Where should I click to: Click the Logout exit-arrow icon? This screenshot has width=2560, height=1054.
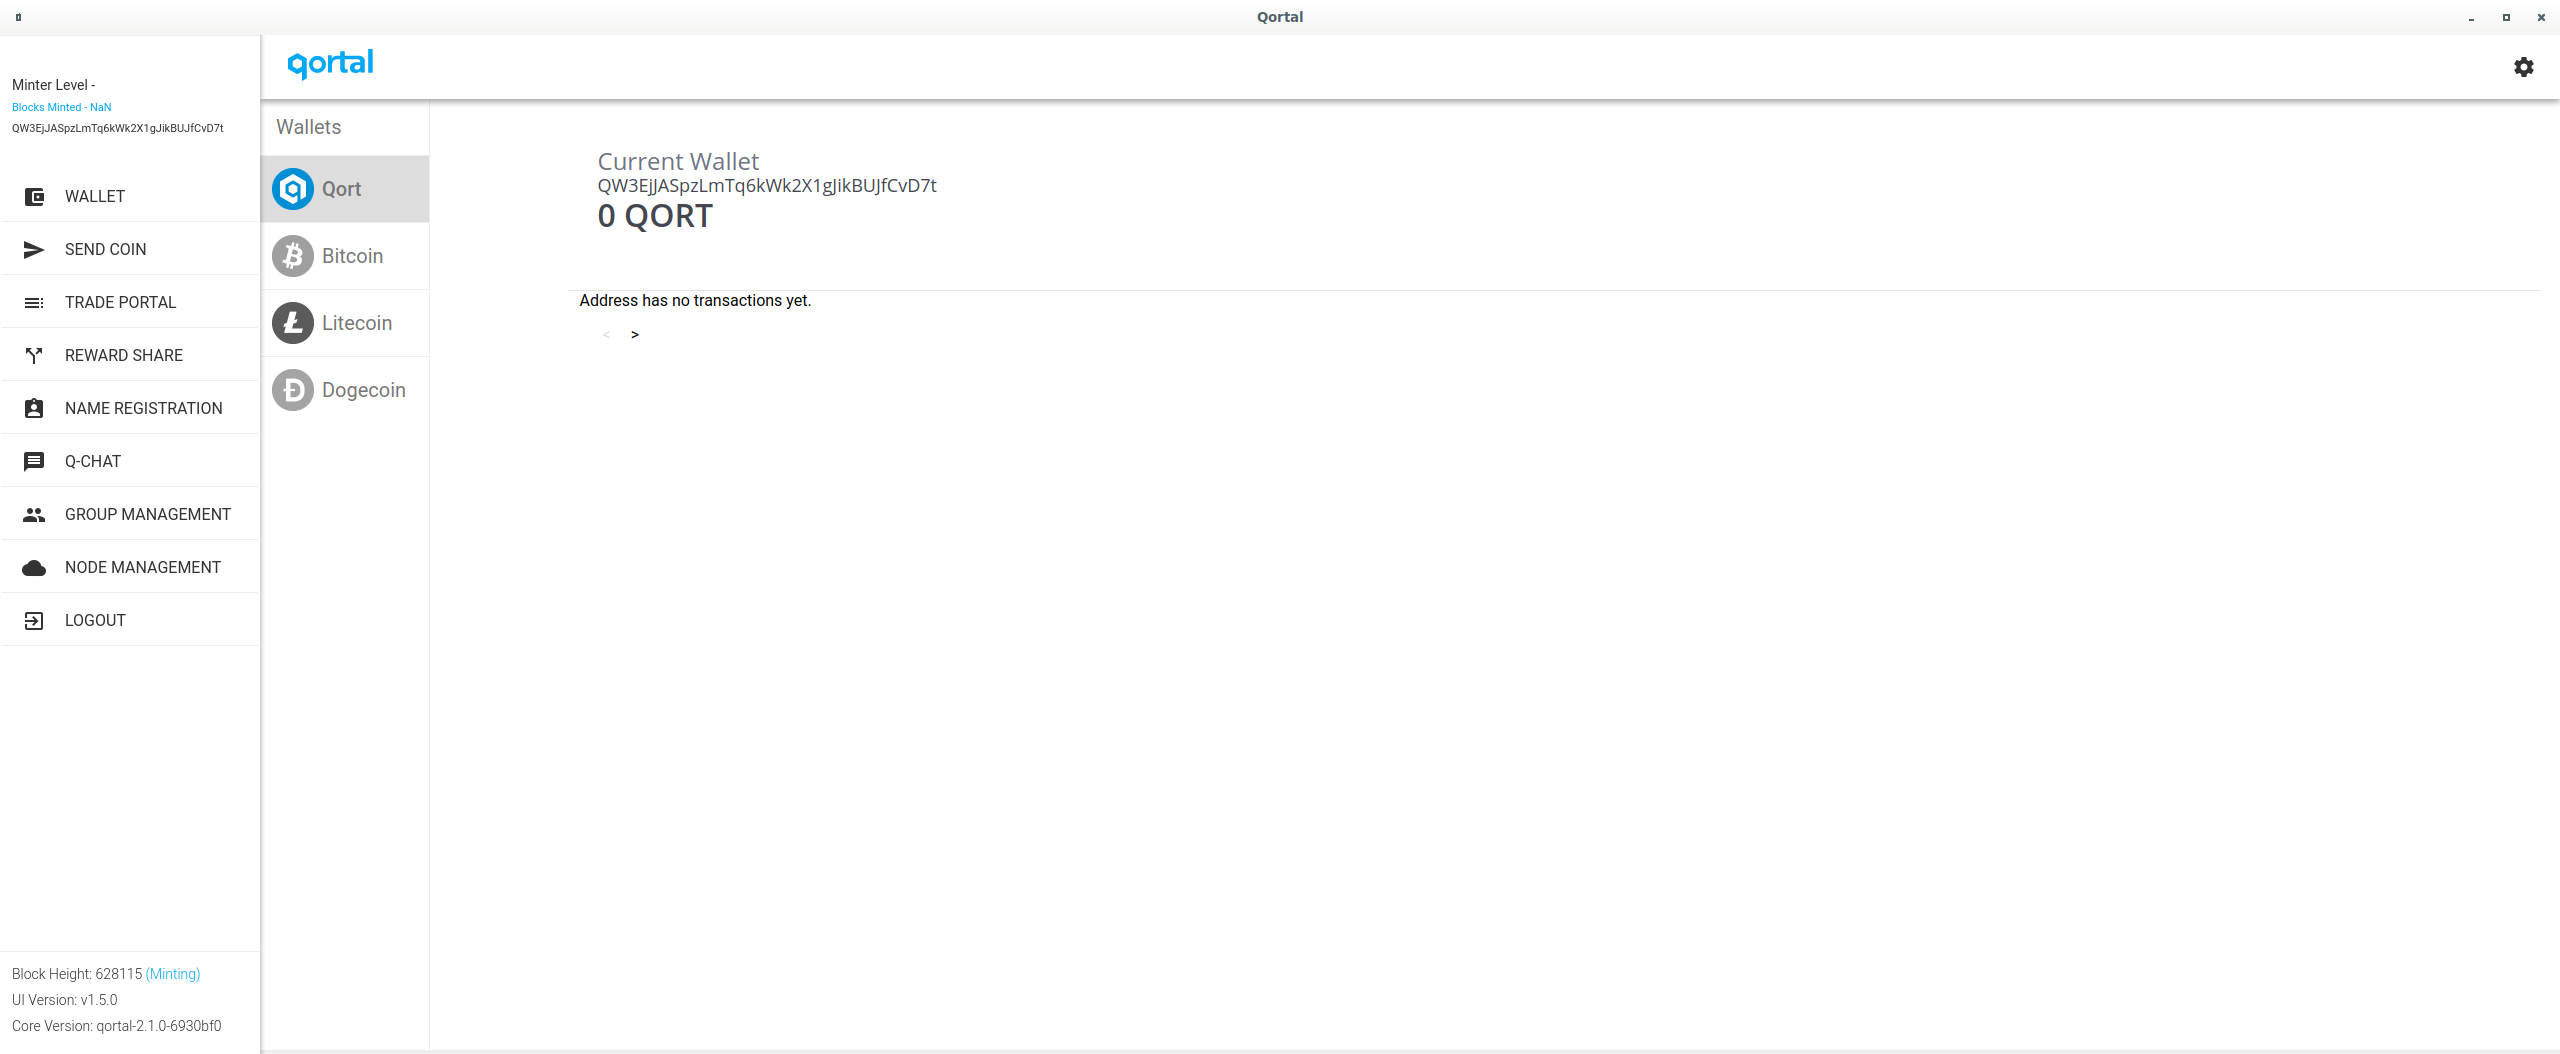point(34,621)
